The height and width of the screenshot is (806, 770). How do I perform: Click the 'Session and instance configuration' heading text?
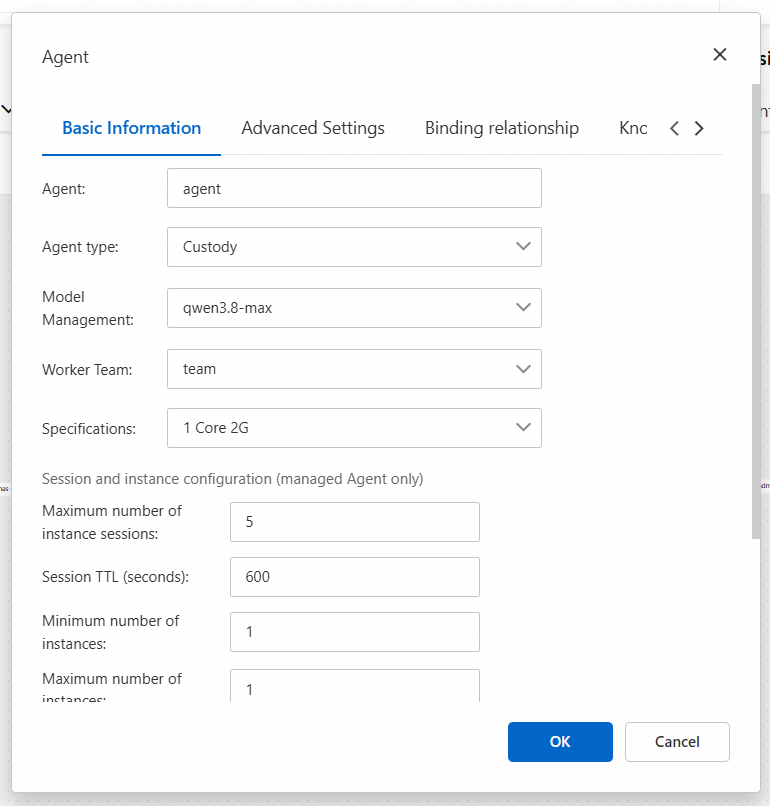tap(232, 479)
